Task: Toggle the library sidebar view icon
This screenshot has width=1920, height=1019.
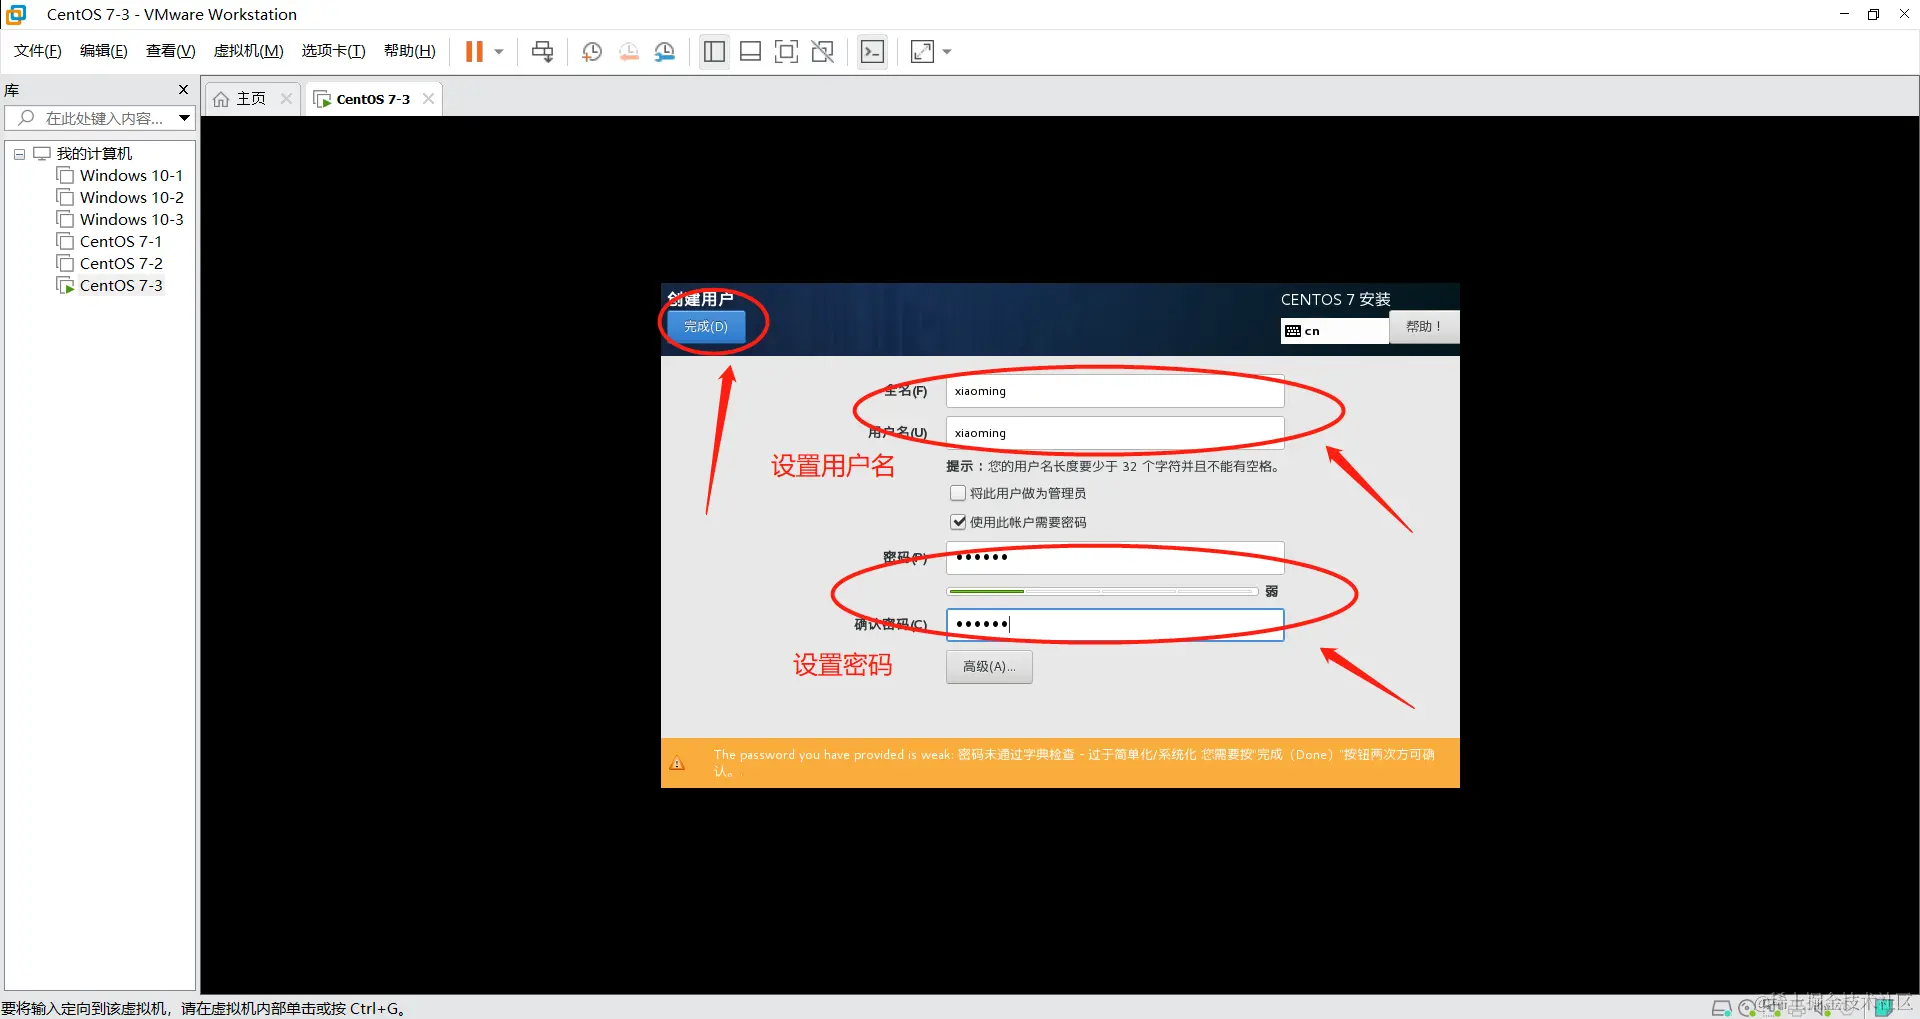Action: click(714, 52)
